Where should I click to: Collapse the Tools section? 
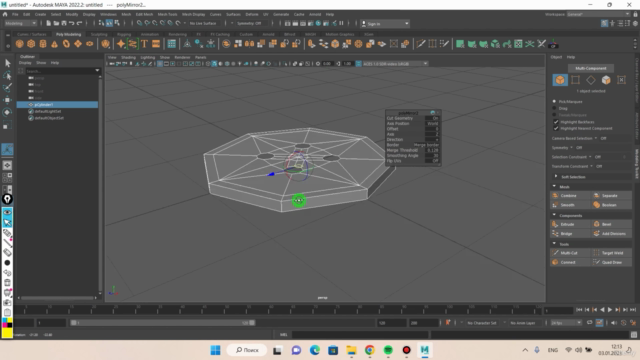coord(554,244)
